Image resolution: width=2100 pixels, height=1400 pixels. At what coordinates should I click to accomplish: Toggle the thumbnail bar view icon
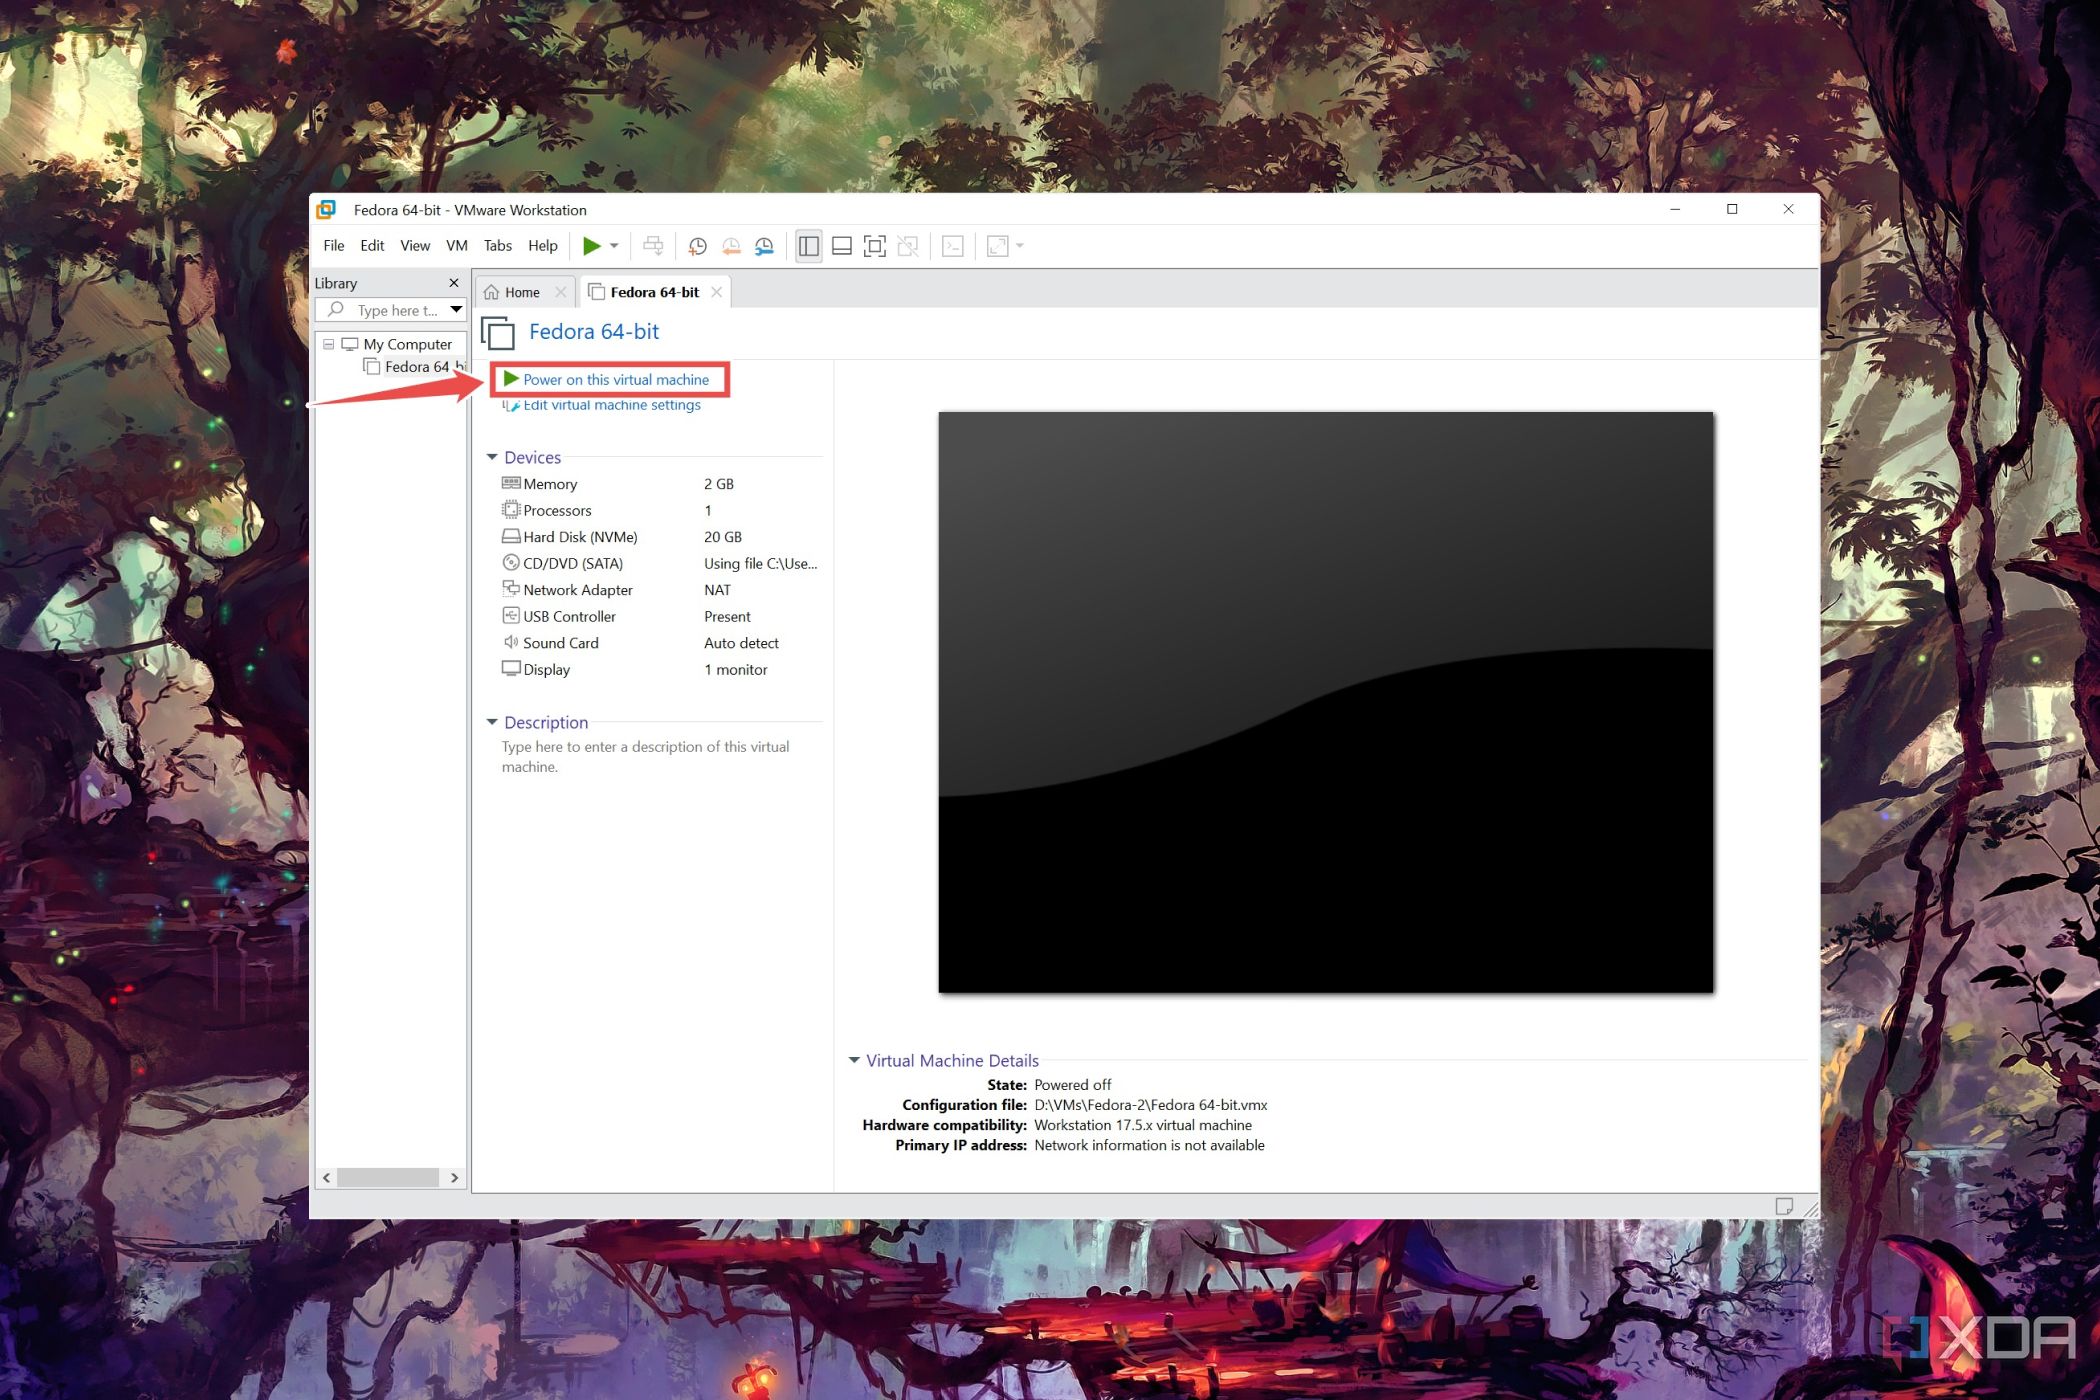[x=842, y=246]
